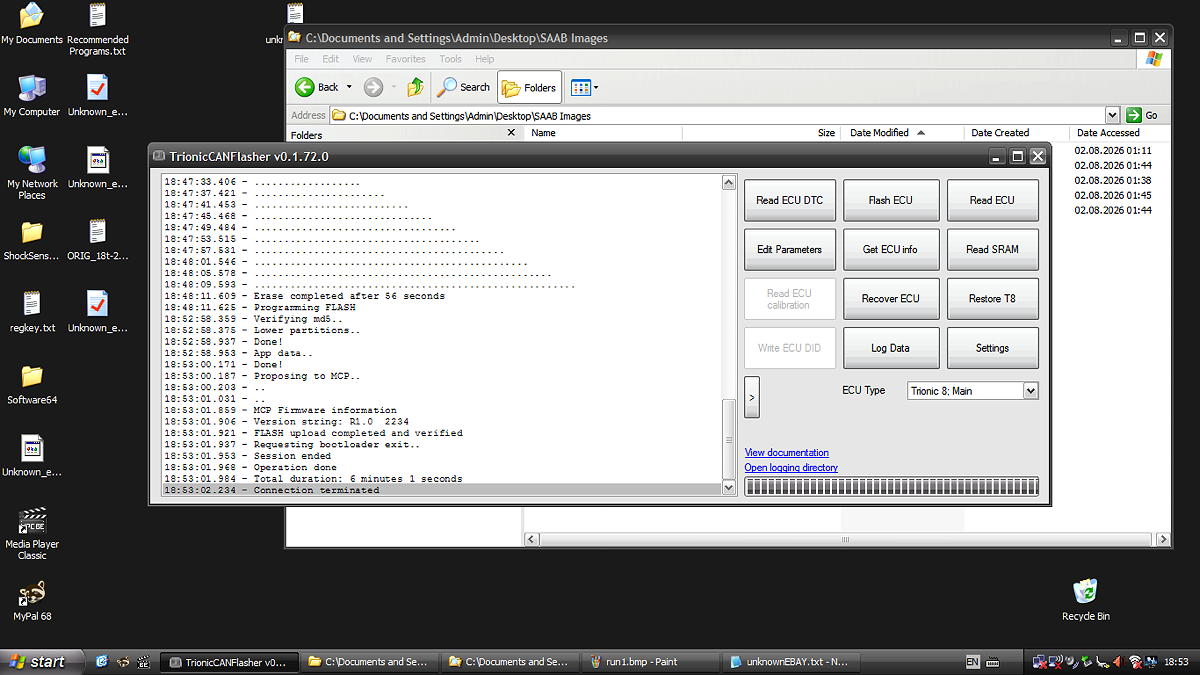Screen dimensions: 1200x675
Task: Open logging directory link
Action: 791,467
